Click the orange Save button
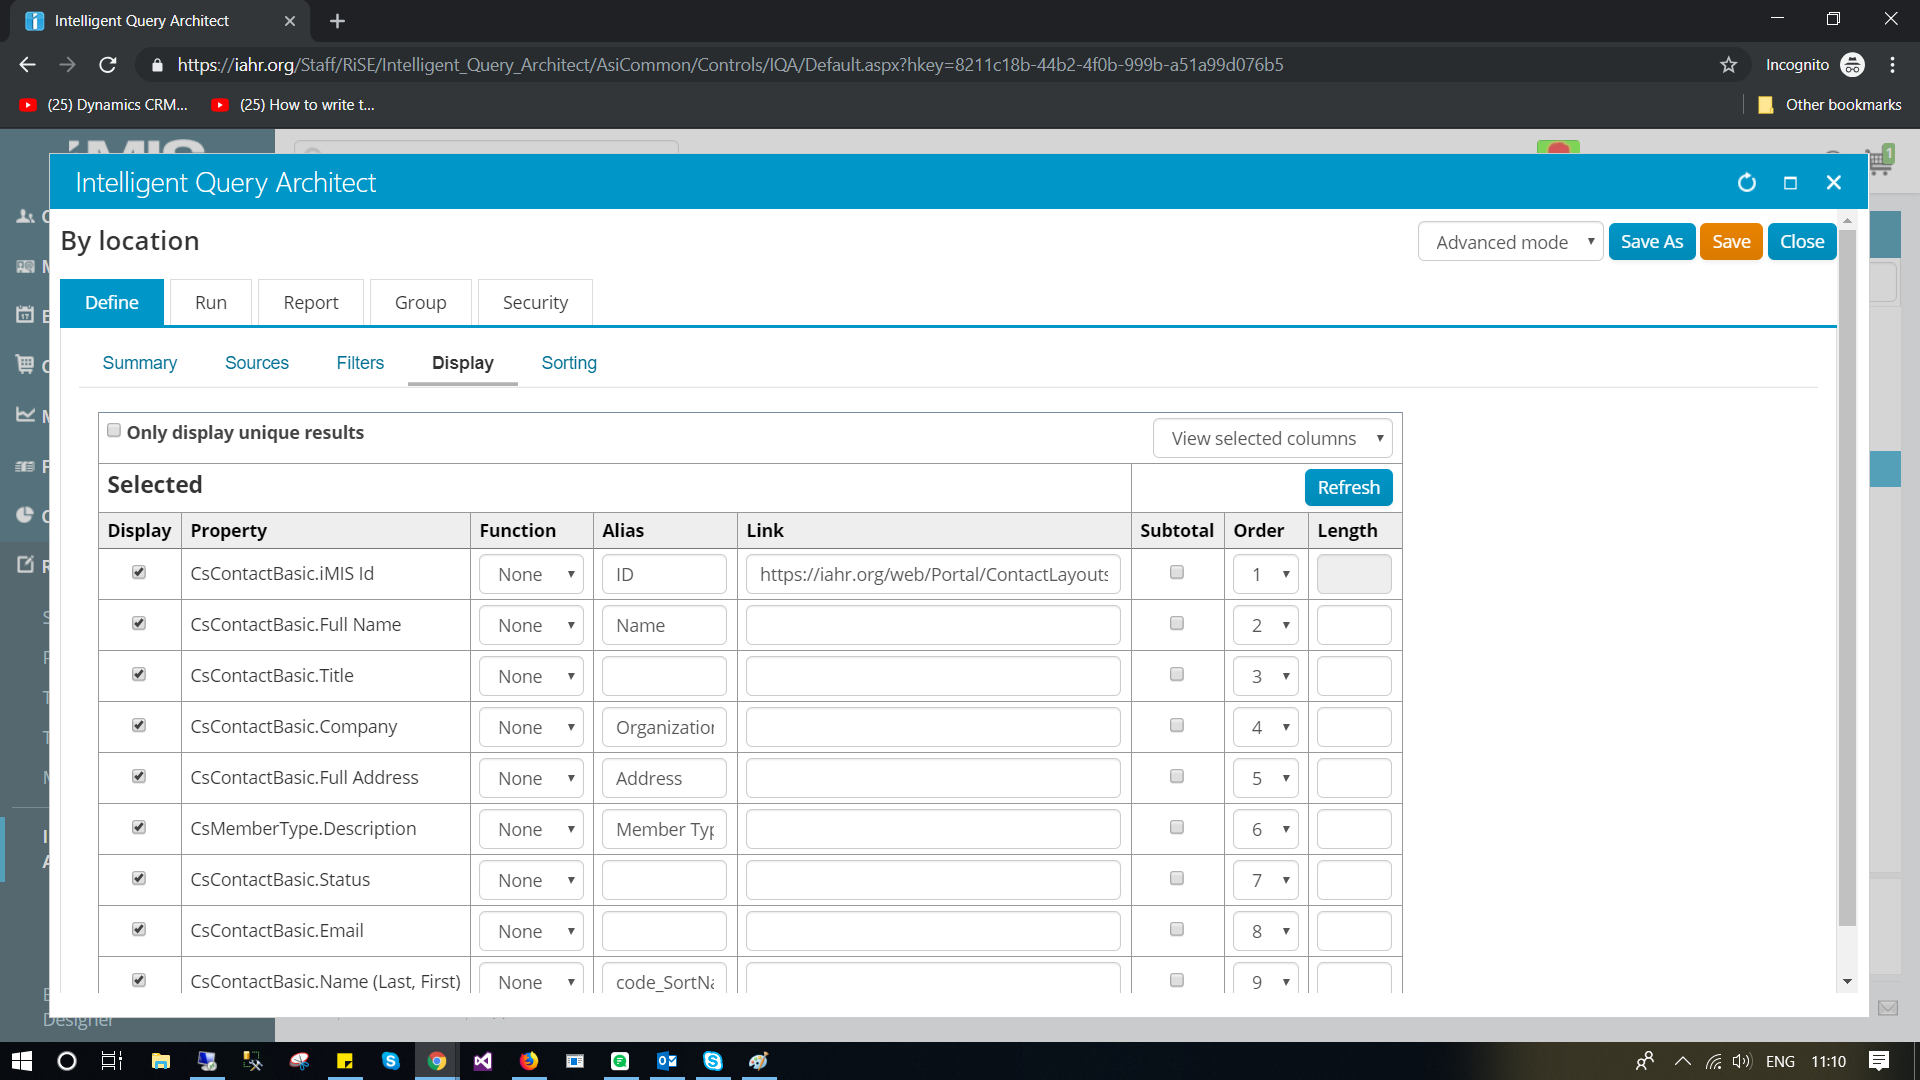 coord(1730,242)
